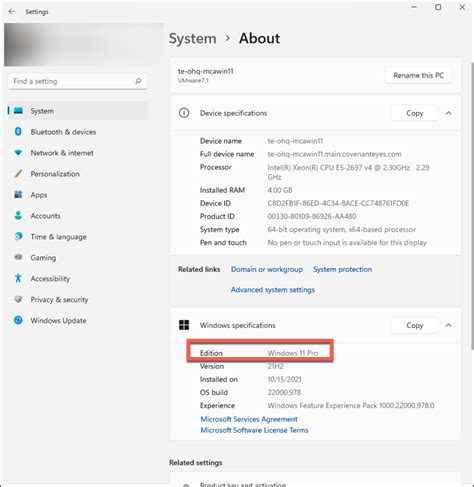The width and height of the screenshot is (474, 487).
Task: Open Time & language settings
Action: (58, 237)
